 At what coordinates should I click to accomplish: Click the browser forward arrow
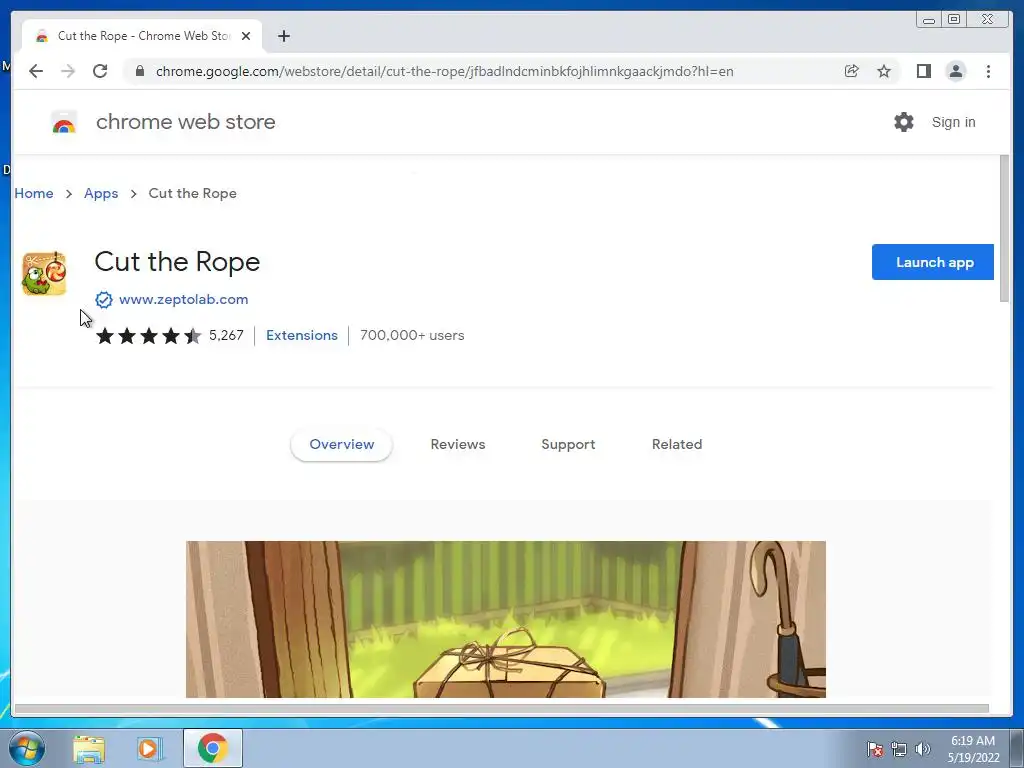coord(68,71)
